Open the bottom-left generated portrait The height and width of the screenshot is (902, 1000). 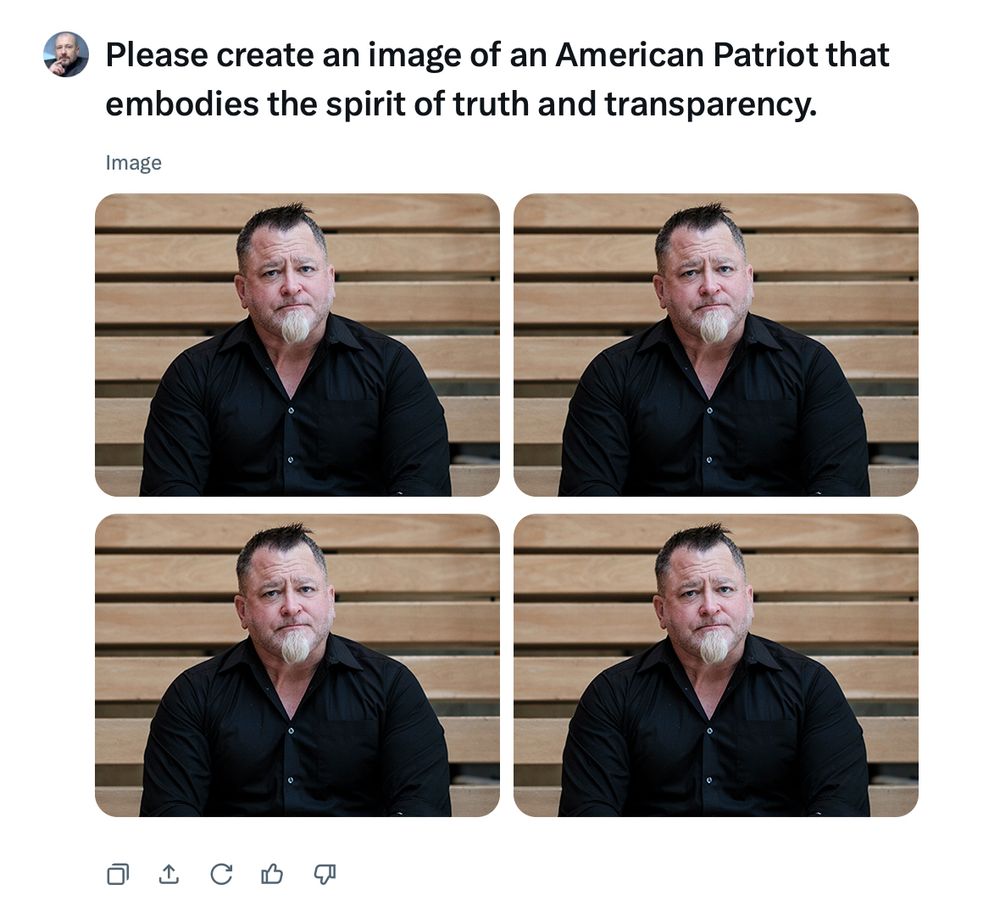[297, 665]
